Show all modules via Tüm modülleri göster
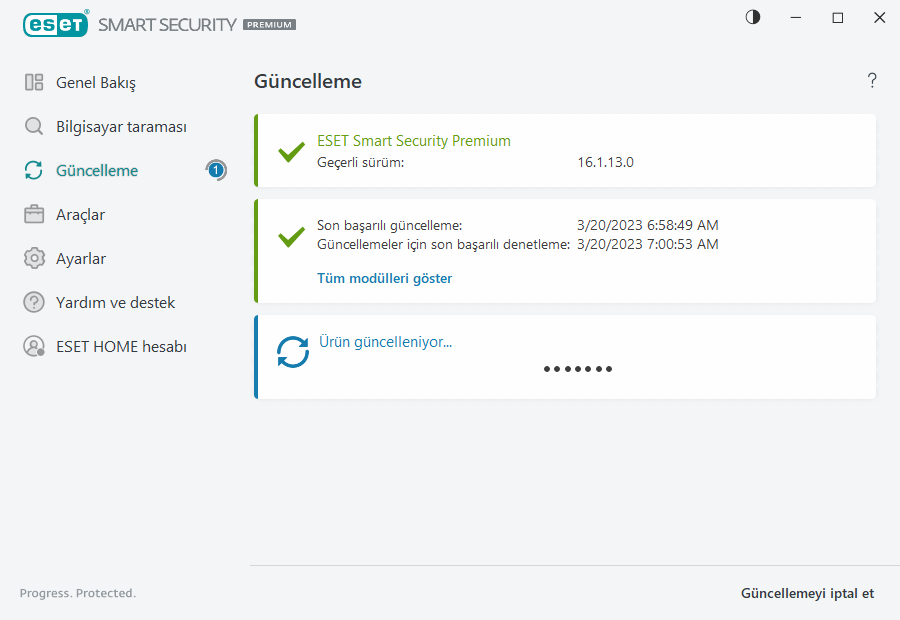This screenshot has width=900, height=620. click(384, 279)
